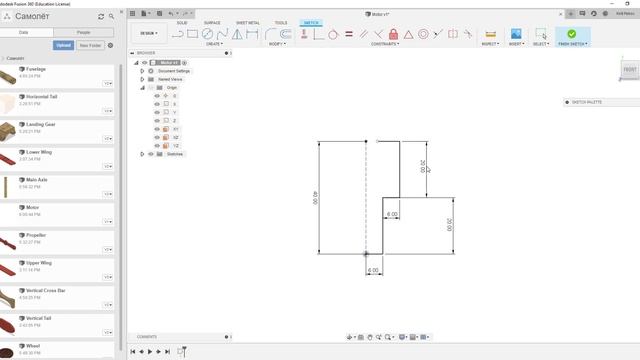Image resolution: width=640 pixels, height=360 pixels.
Task: Toggle visibility of origin point O
Action: (157, 96)
